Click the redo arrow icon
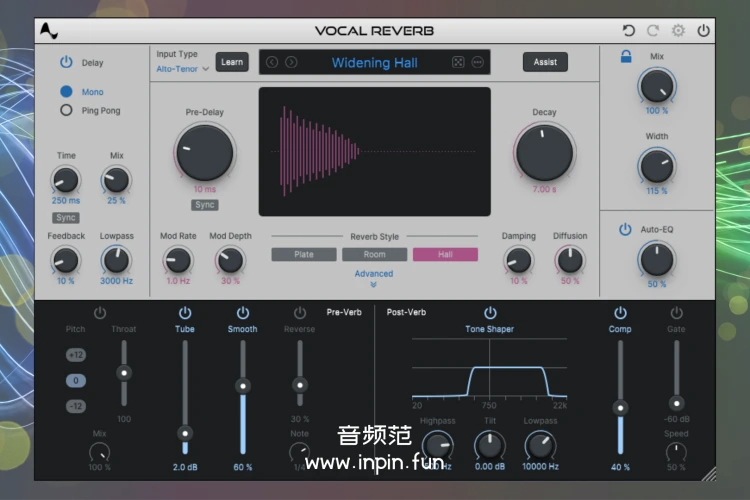750x500 pixels. tap(653, 31)
